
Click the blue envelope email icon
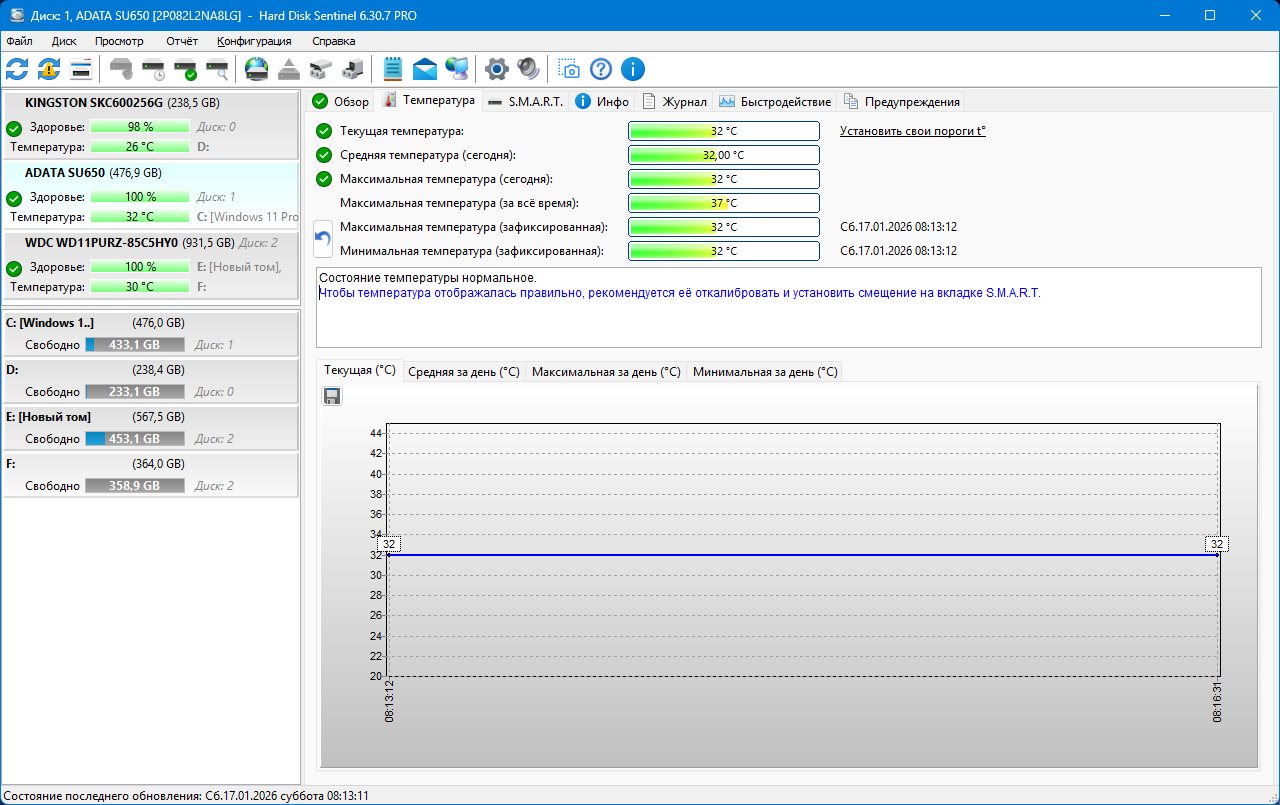pos(425,69)
